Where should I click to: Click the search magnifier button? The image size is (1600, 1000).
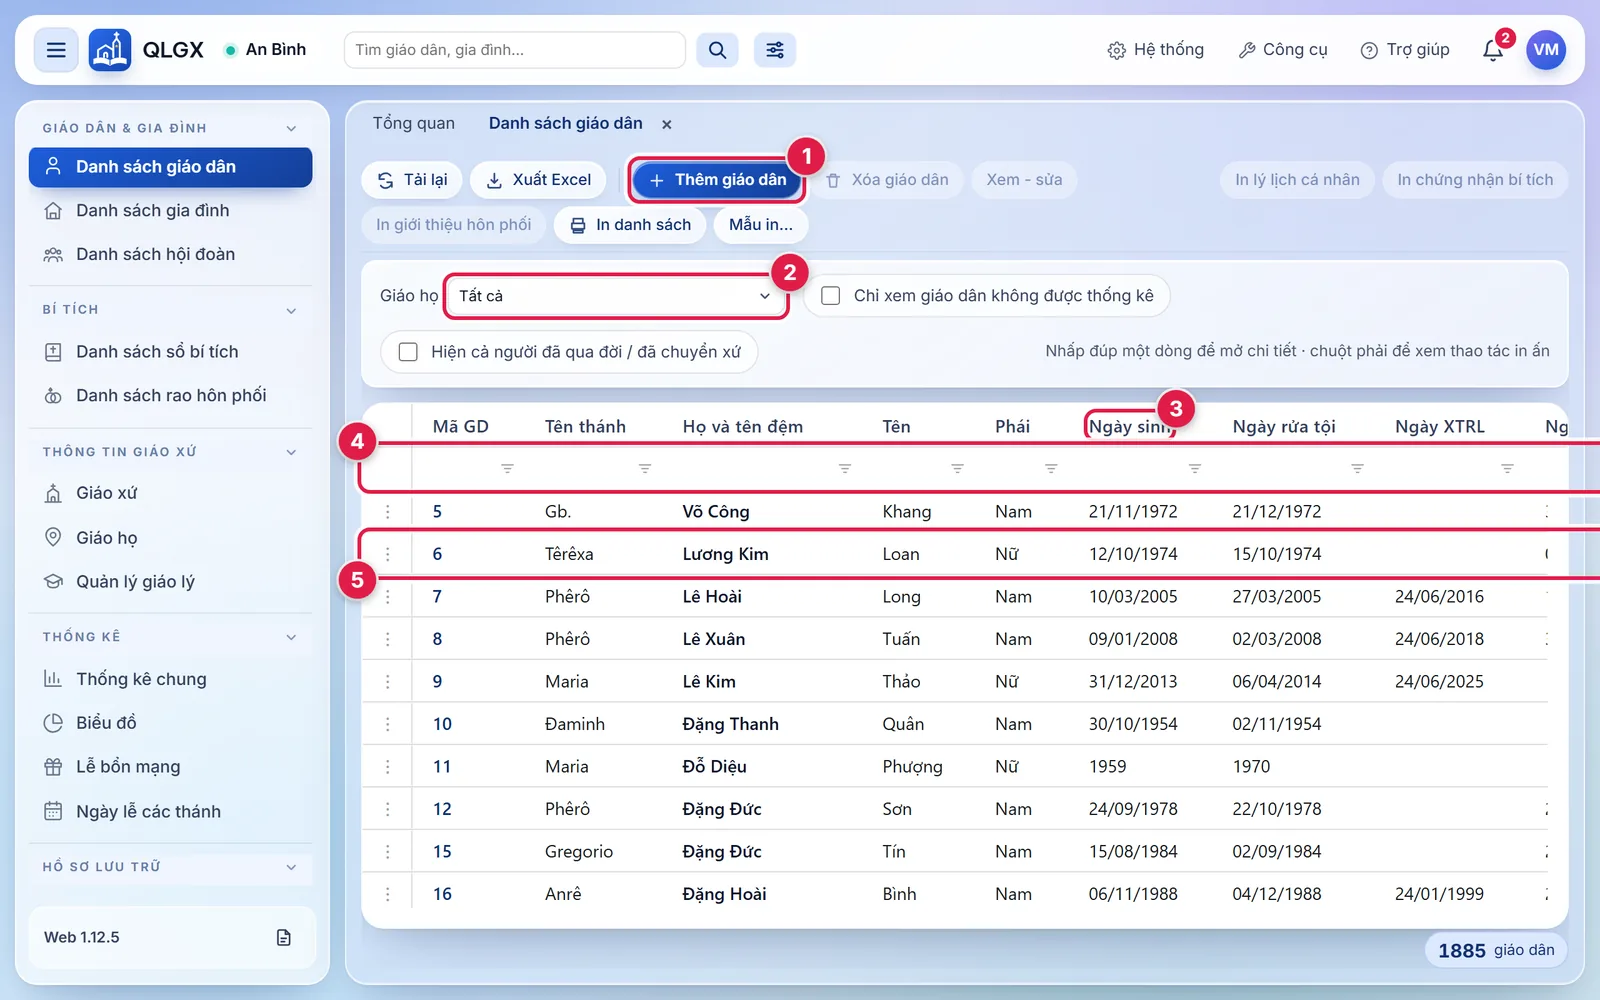click(717, 50)
